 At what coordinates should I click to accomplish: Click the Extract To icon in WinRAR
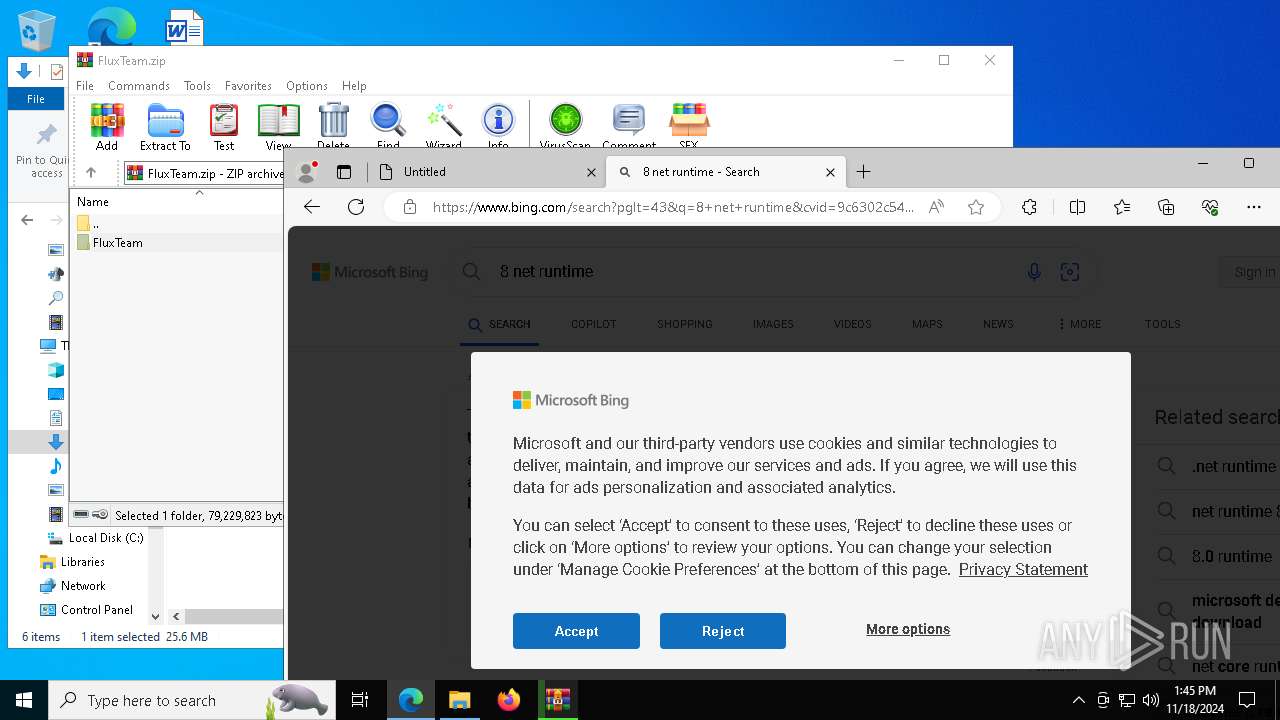tap(165, 126)
